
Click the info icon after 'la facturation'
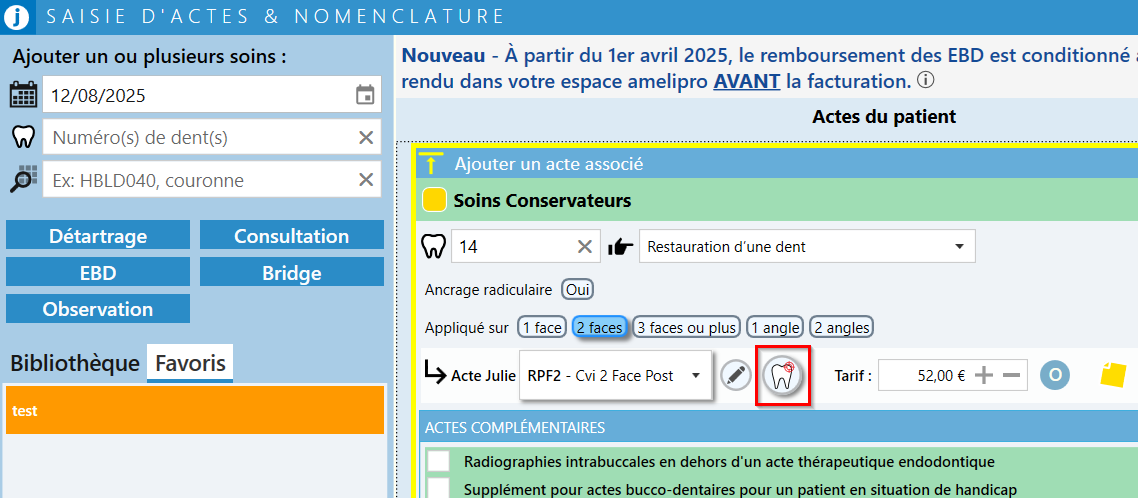[925, 81]
